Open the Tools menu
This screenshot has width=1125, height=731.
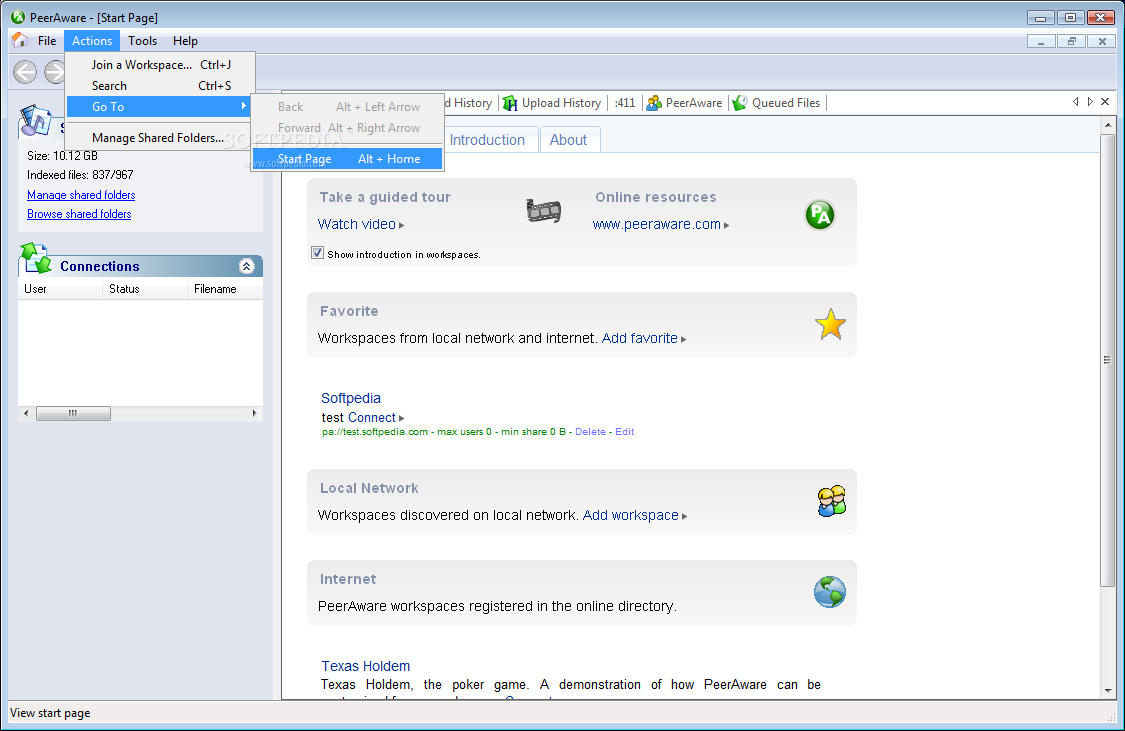(142, 41)
